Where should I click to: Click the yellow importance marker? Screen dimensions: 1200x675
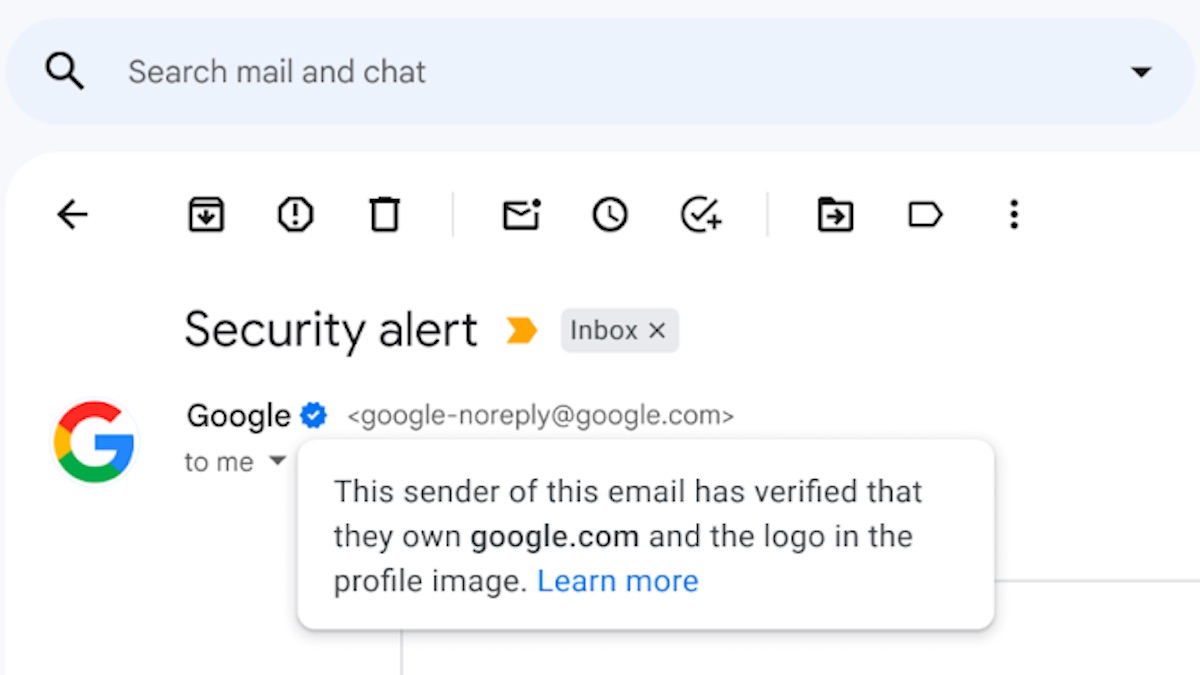point(518,330)
